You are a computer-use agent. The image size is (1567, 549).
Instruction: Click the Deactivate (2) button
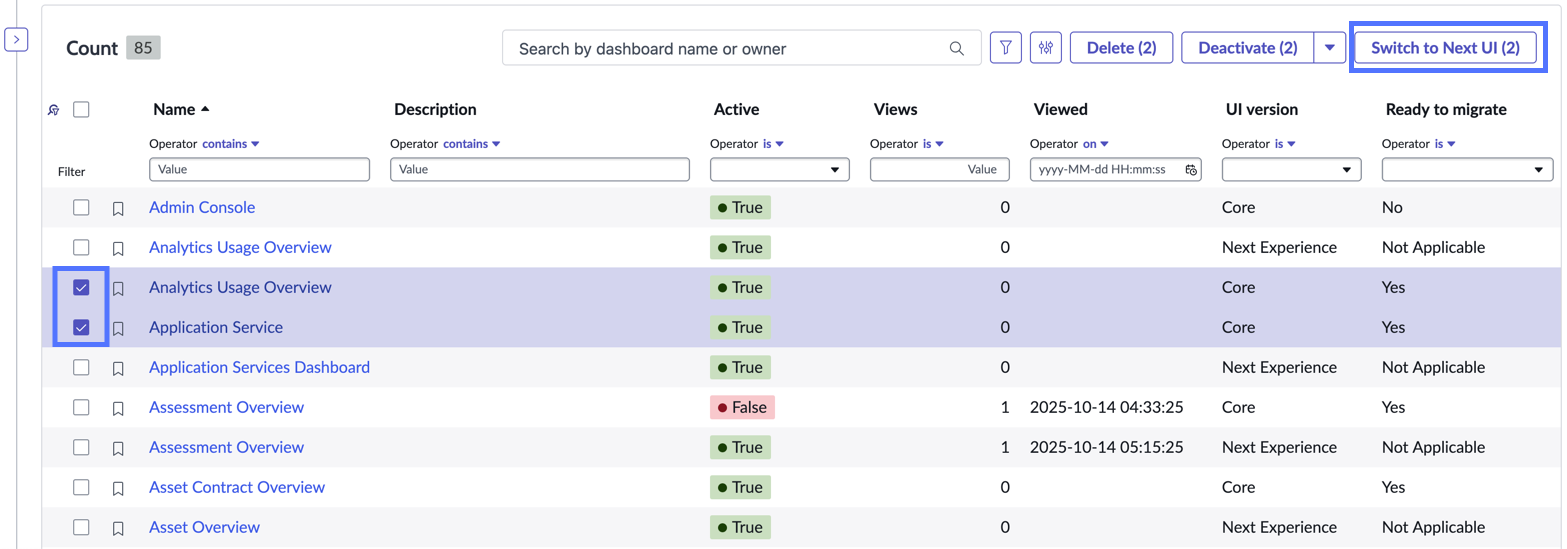1247,48
